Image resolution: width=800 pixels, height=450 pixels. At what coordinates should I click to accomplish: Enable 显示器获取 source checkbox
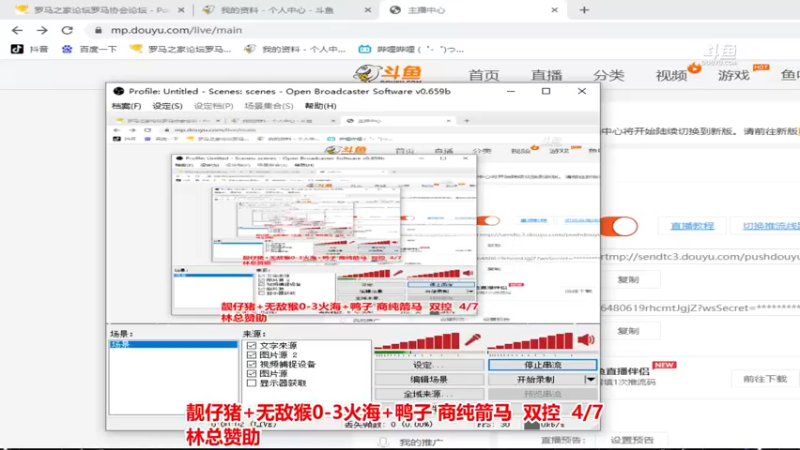click(252, 383)
